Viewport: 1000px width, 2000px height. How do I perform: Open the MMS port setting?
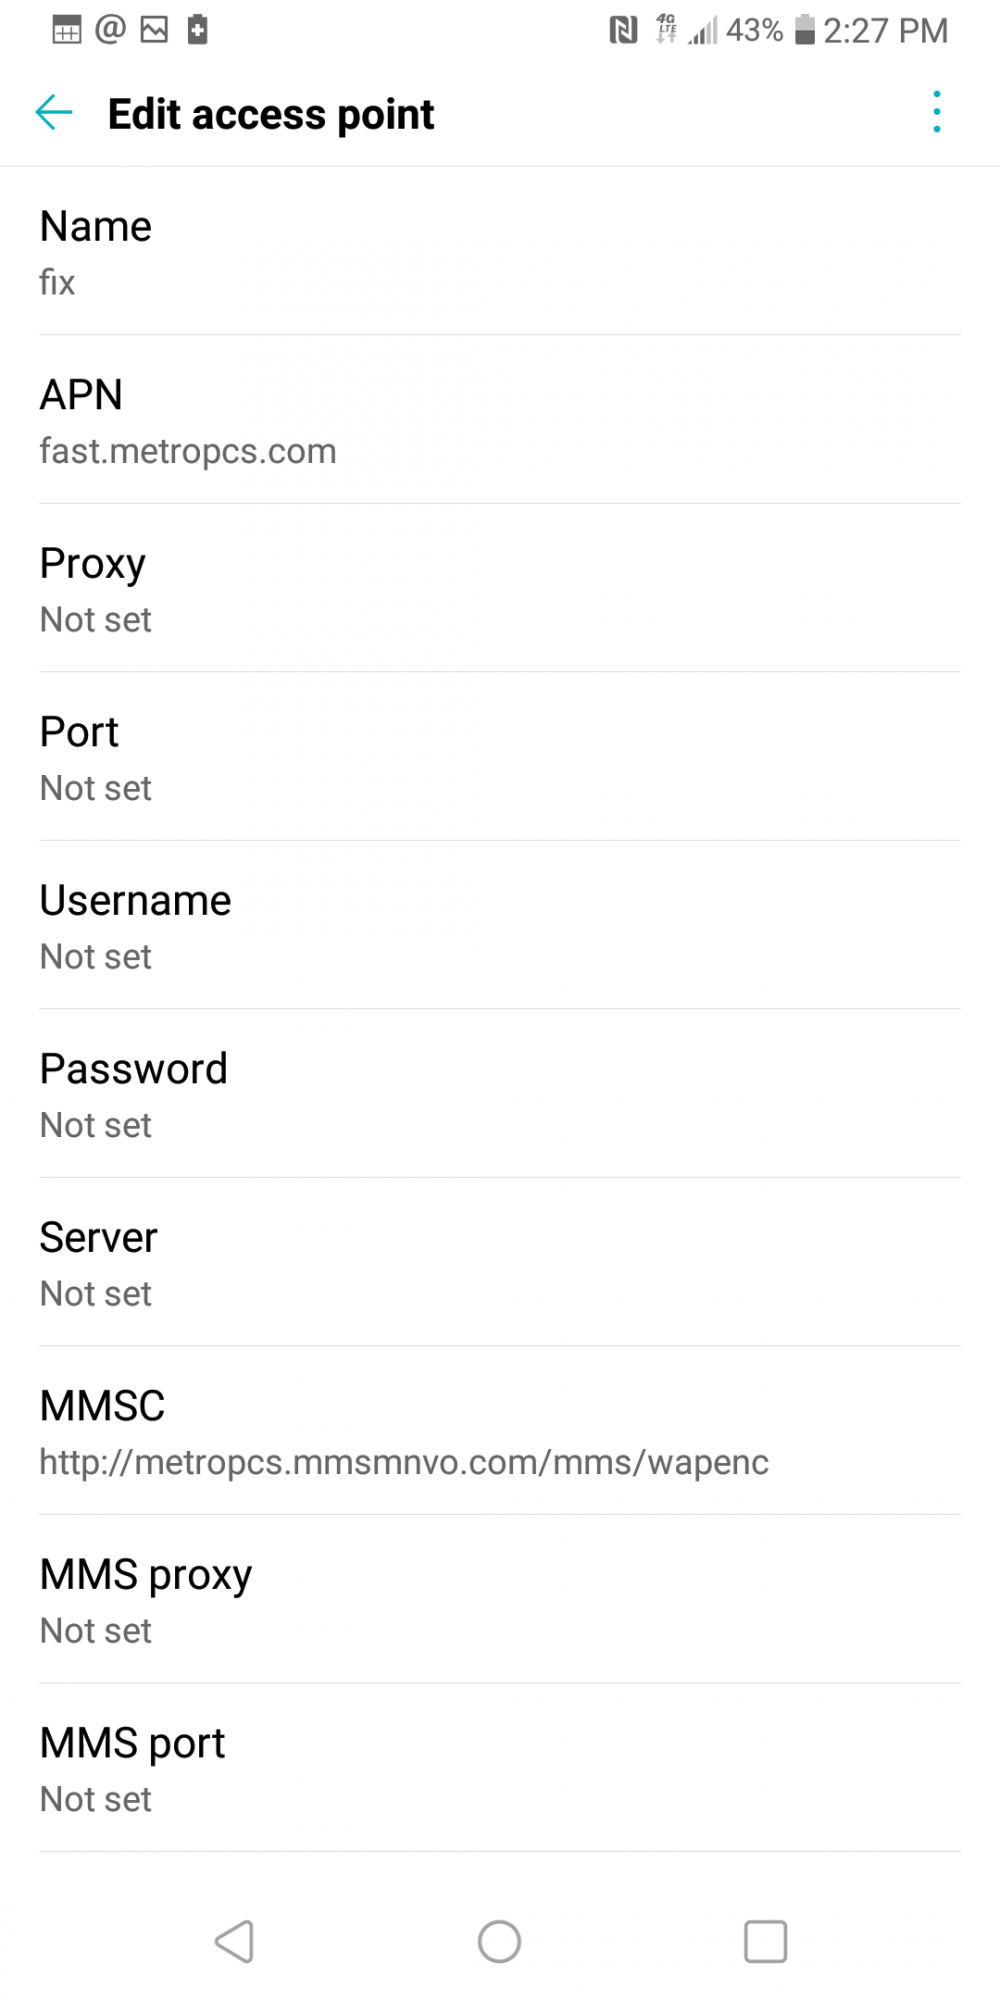pyautogui.click(x=500, y=1768)
